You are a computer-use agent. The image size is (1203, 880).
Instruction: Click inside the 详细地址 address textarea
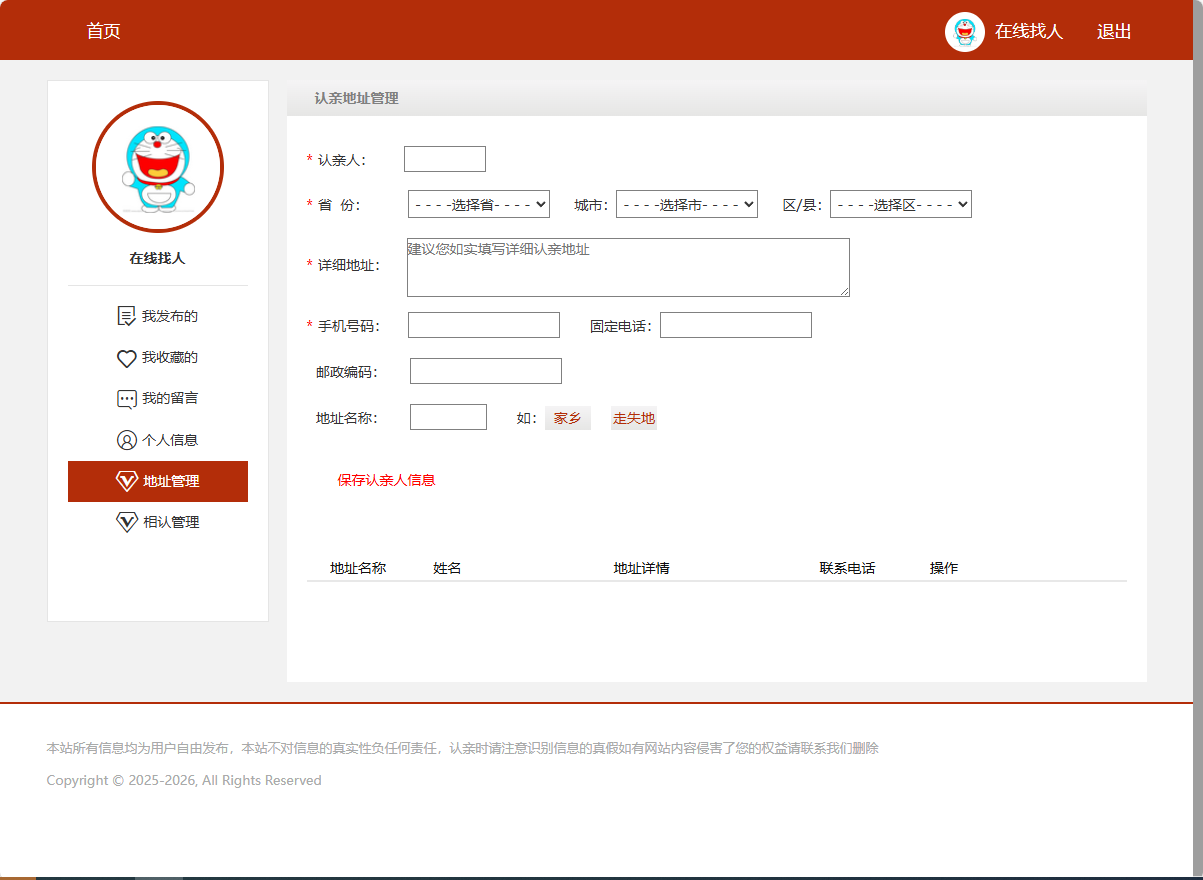pyautogui.click(x=627, y=268)
